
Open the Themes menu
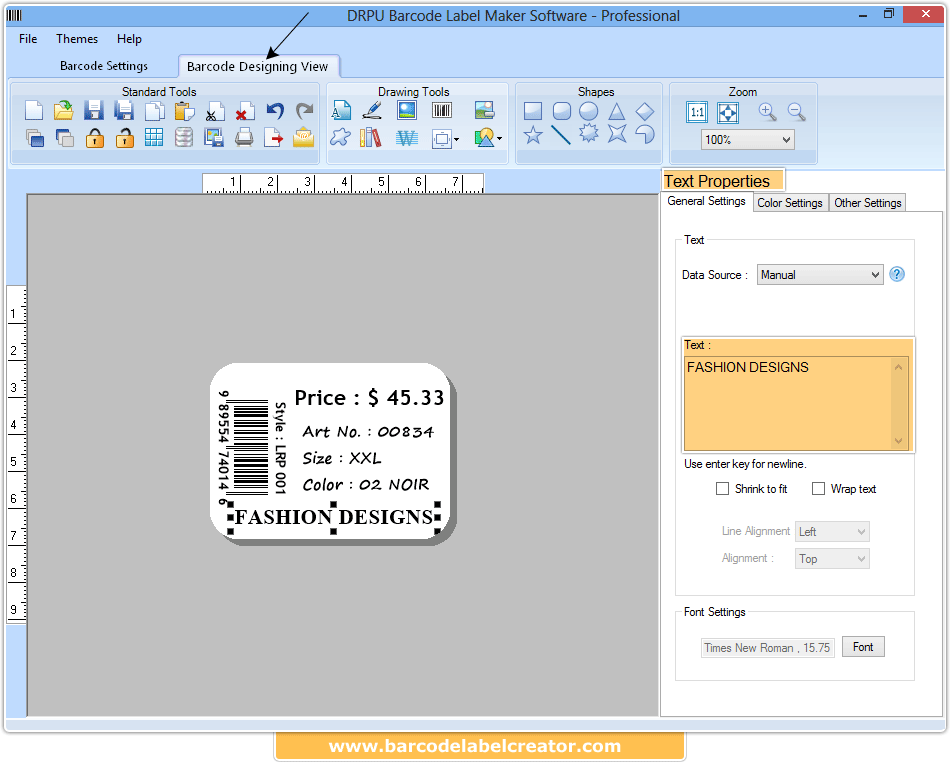pos(77,39)
